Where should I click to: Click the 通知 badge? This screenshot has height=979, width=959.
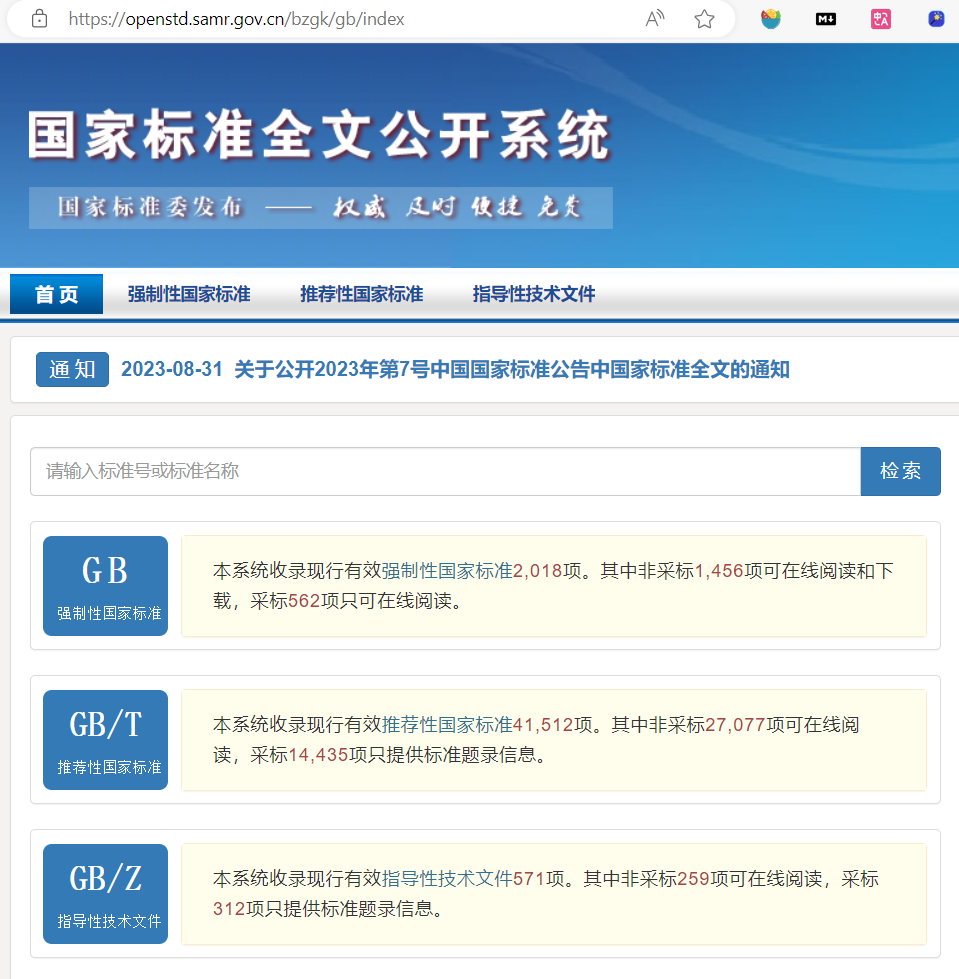click(x=72, y=370)
